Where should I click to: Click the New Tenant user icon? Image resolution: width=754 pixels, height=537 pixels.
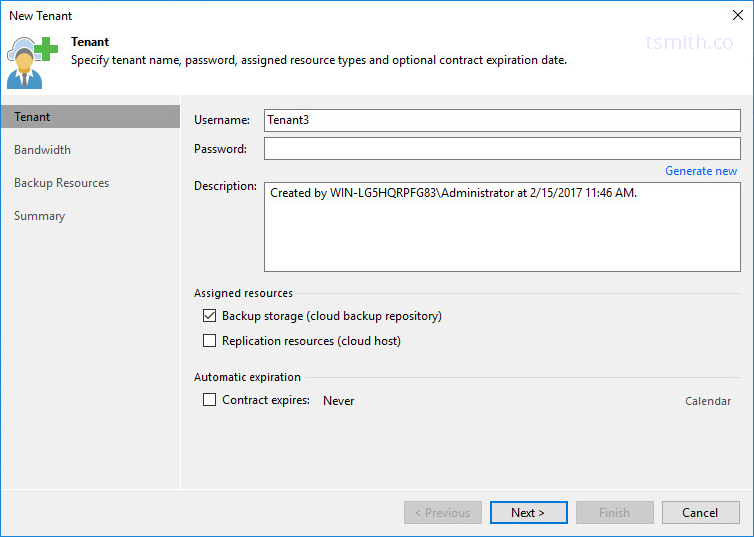[x=32, y=62]
